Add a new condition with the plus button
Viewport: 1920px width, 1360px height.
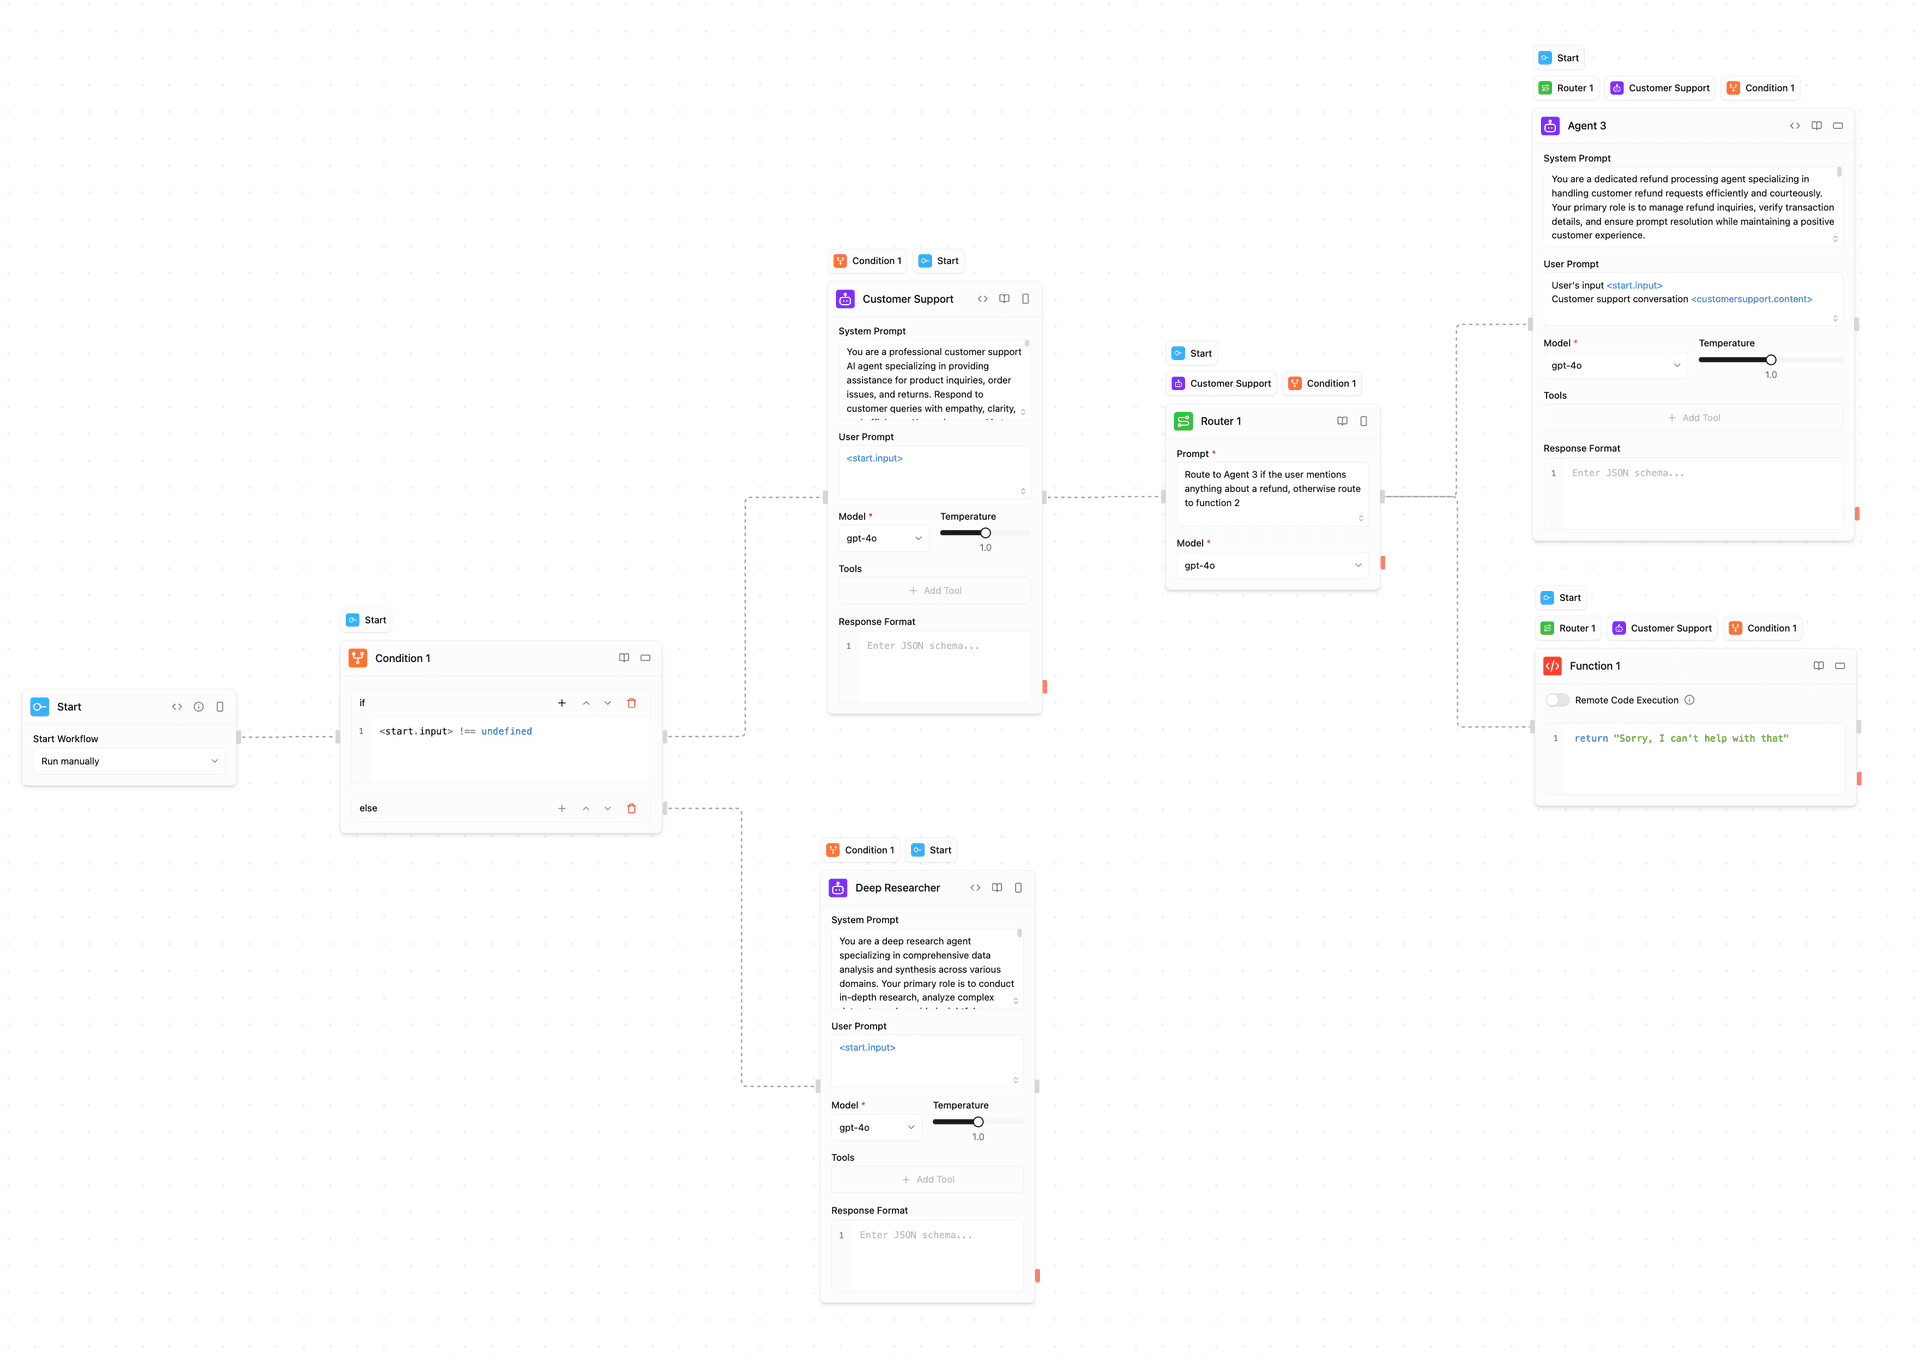(x=561, y=703)
